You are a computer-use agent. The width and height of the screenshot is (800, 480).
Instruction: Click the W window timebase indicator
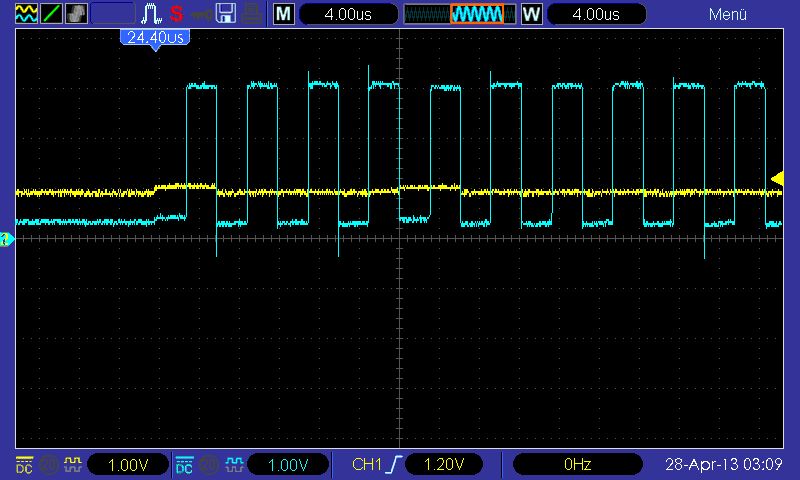point(531,14)
